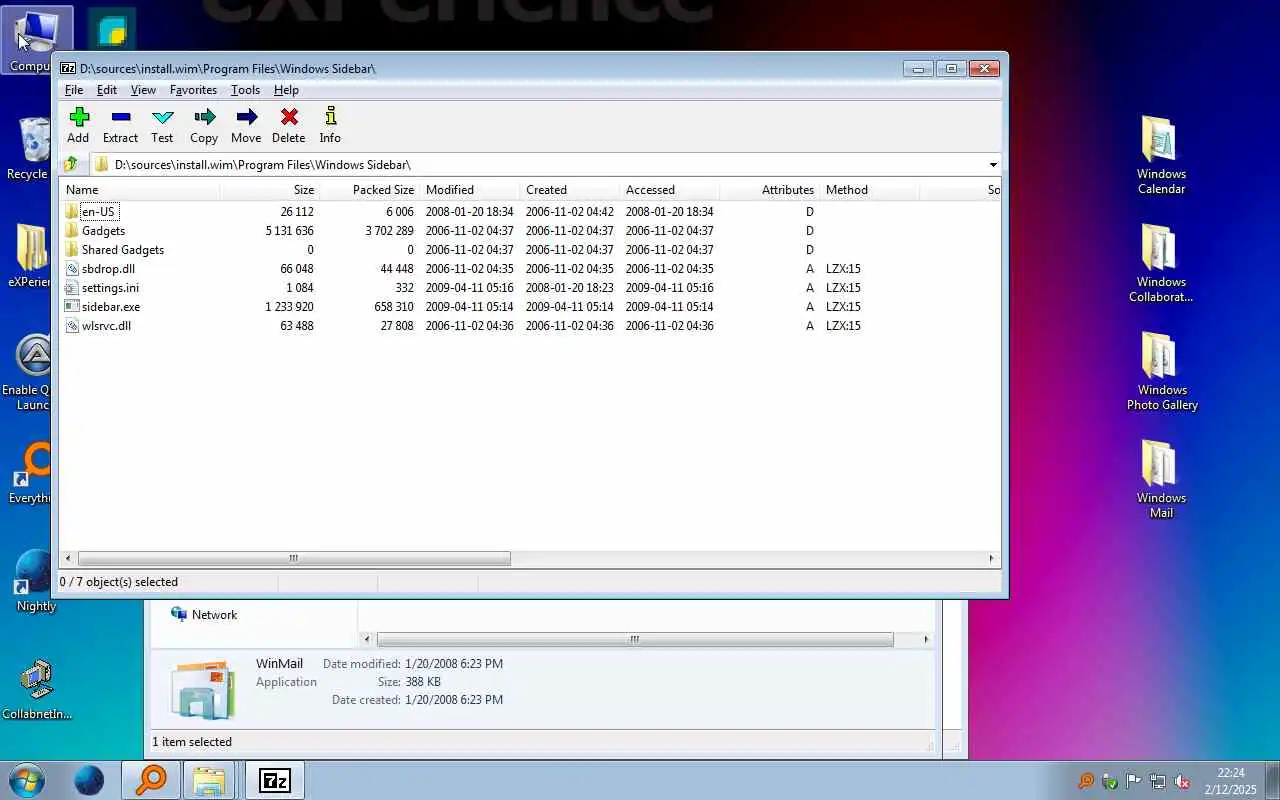The image size is (1280, 800).
Task: Click the 7-Zip scrollbar left arrow
Action: pos(68,559)
